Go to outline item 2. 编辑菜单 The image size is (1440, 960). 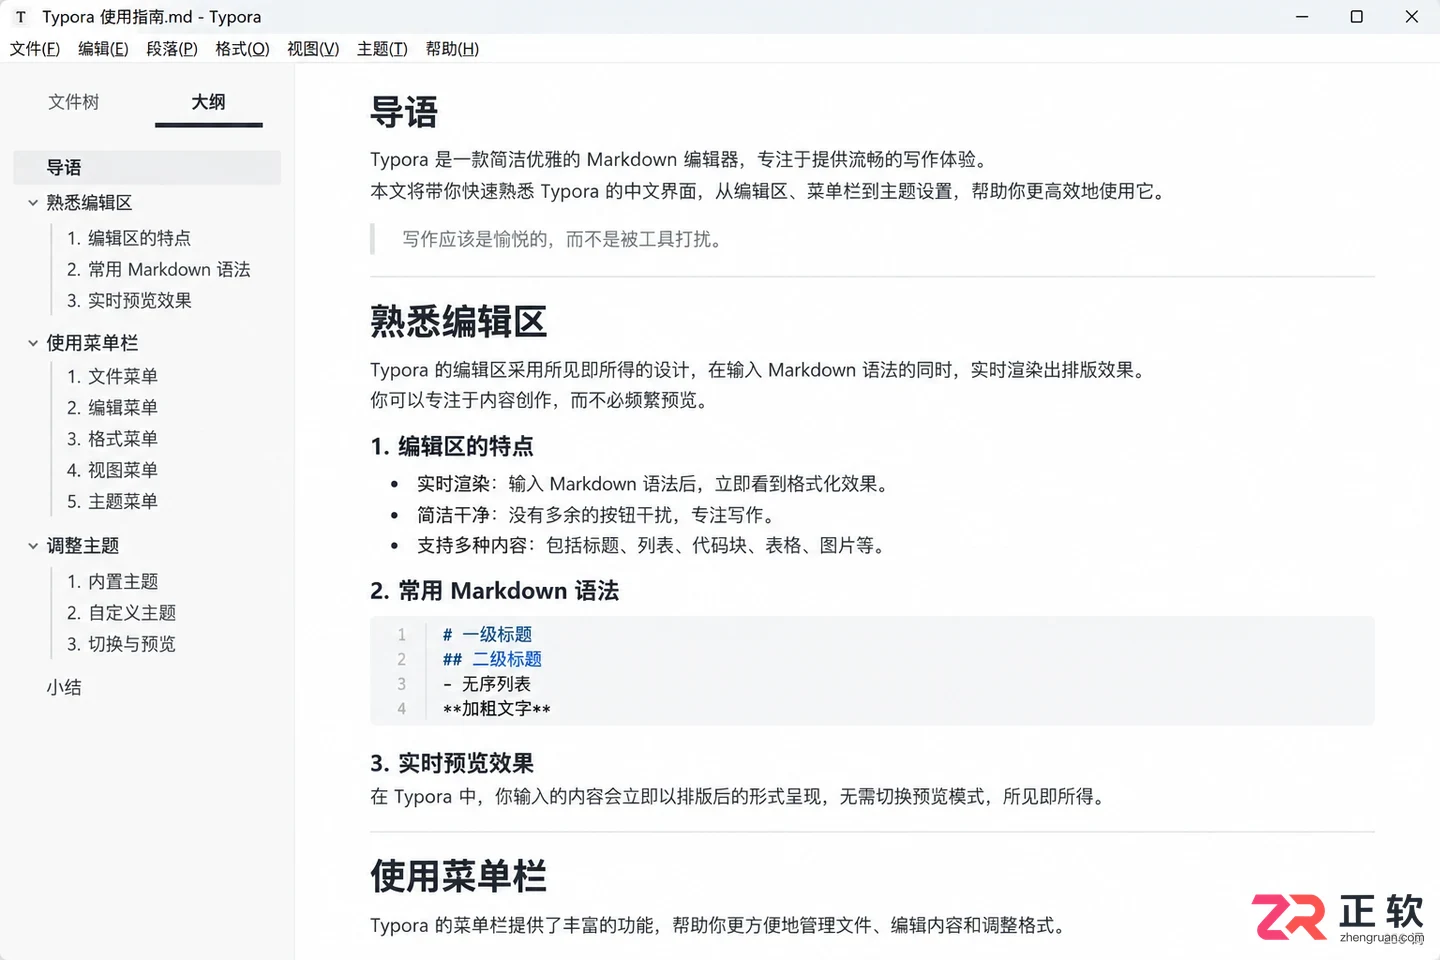coord(112,407)
